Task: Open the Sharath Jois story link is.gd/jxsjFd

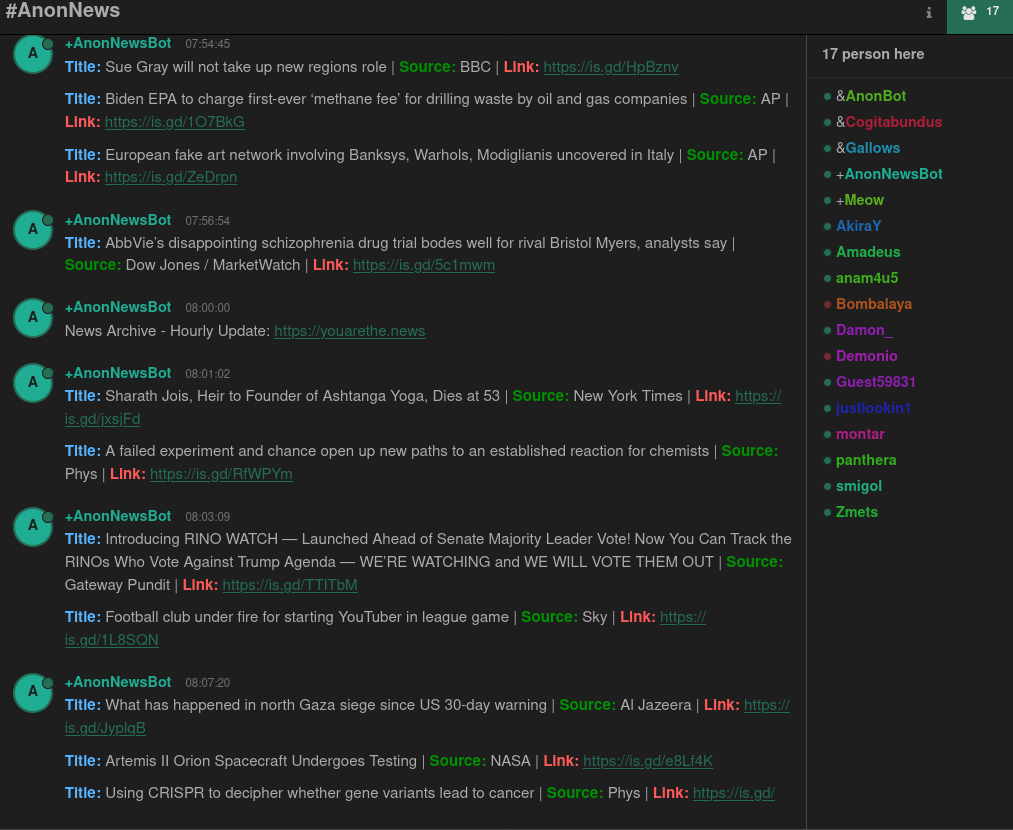Action: 102,419
